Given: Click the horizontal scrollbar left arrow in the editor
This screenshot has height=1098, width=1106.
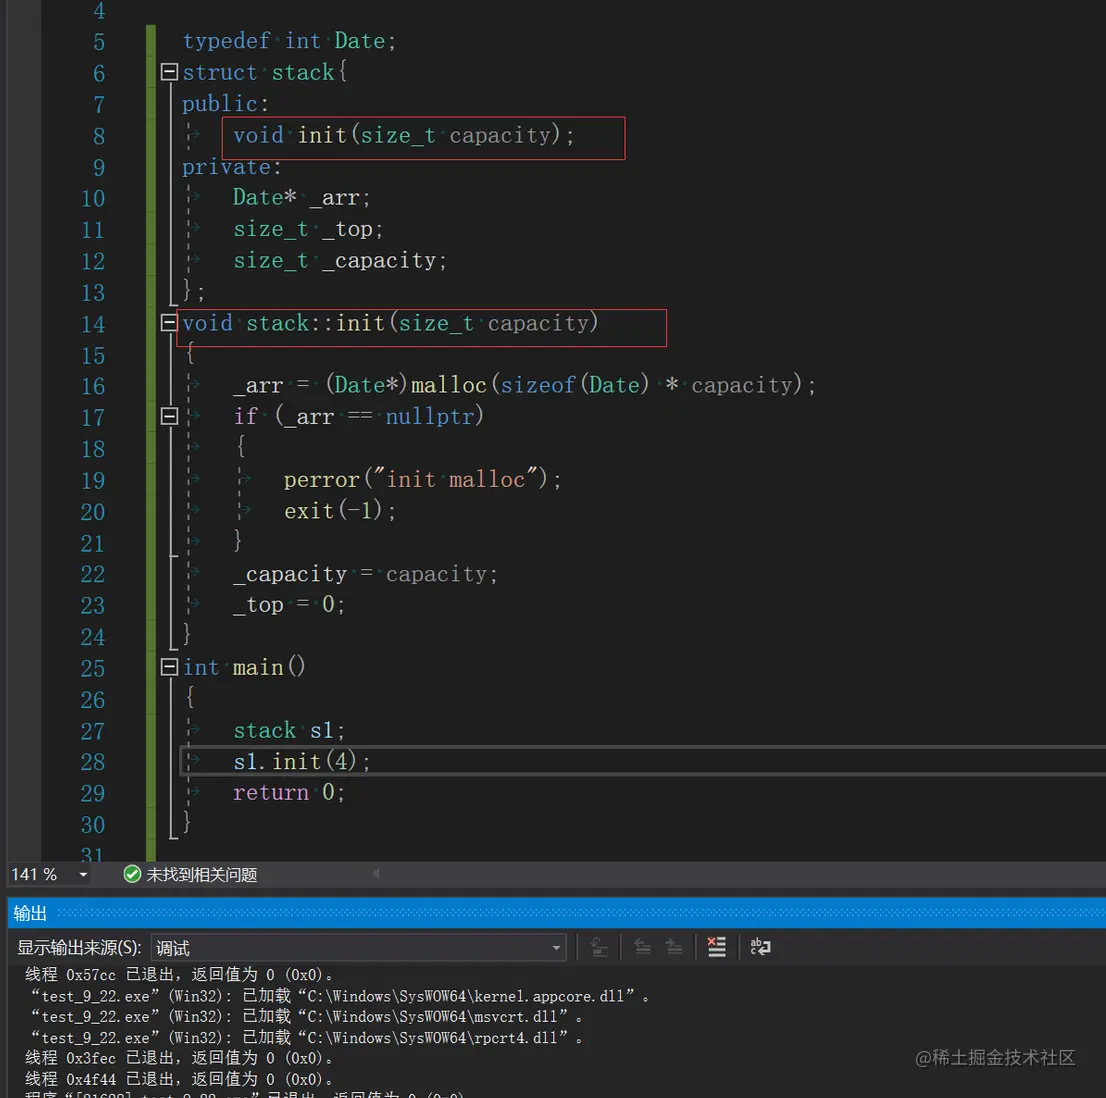Looking at the screenshot, I should click(x=376, y=874).
